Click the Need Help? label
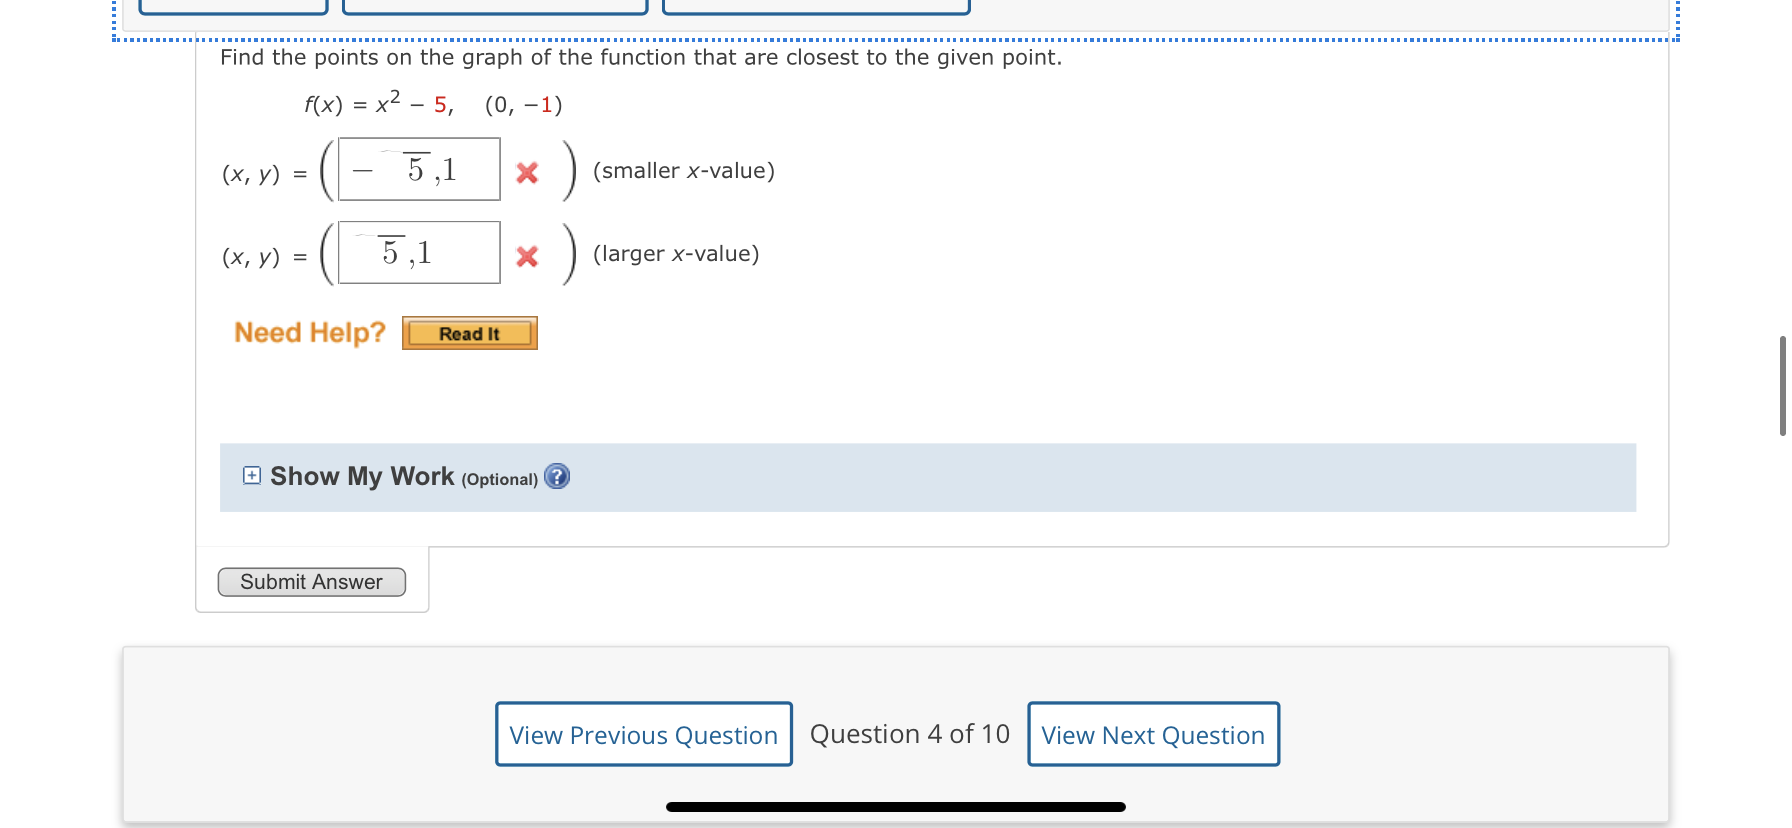The image size is (1792, 828). [x=309, y=332]
